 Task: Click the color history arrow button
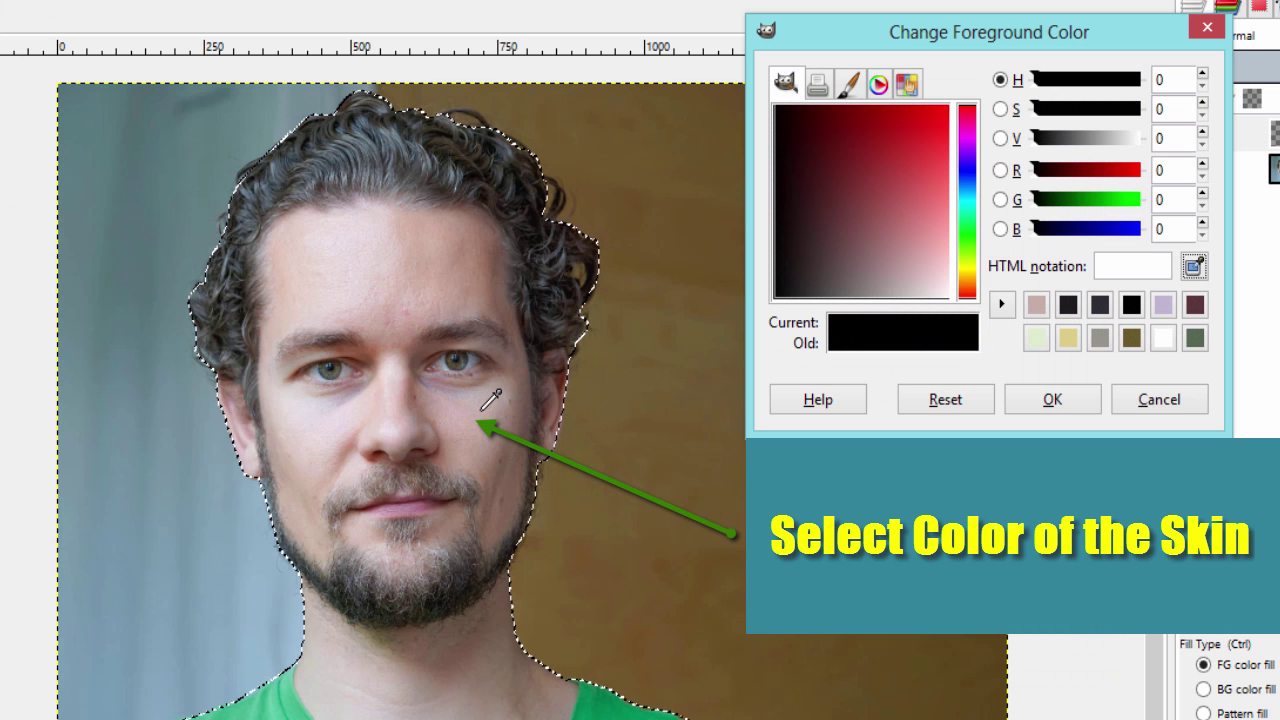pyautogui.click(x=1002, y=305)
